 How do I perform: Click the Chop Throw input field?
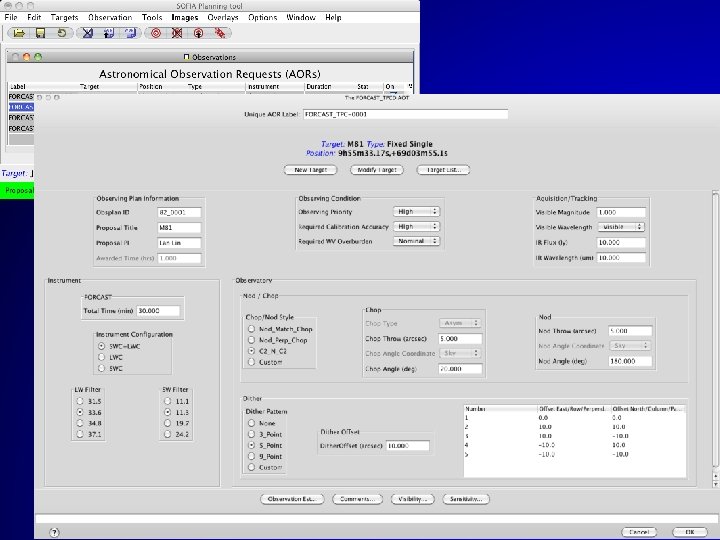[x=458, y=339]
